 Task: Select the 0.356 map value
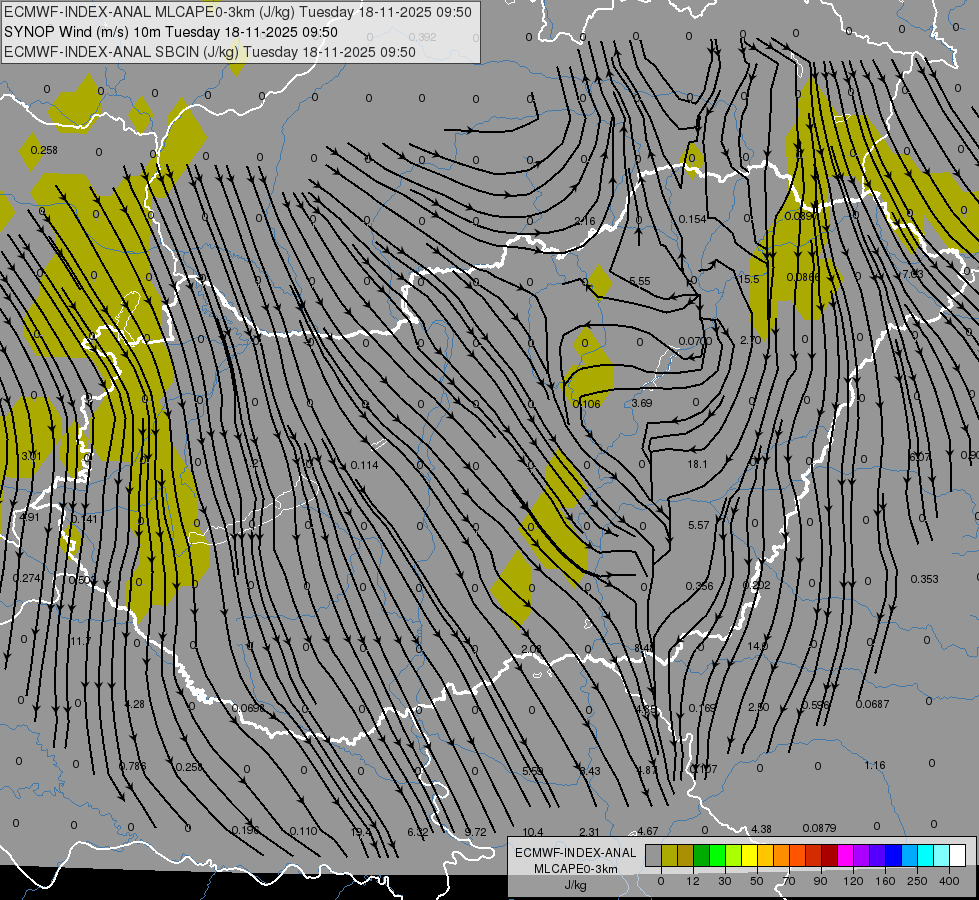tap(699, 586)
